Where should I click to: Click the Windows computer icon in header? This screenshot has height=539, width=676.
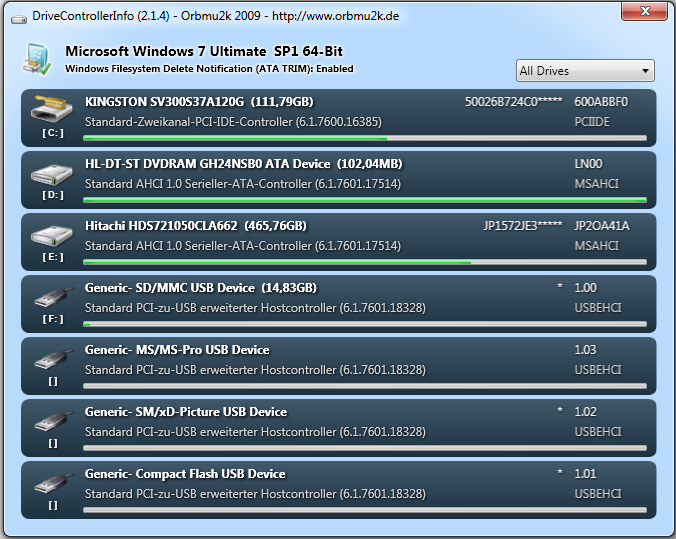[x=37, y=60]
